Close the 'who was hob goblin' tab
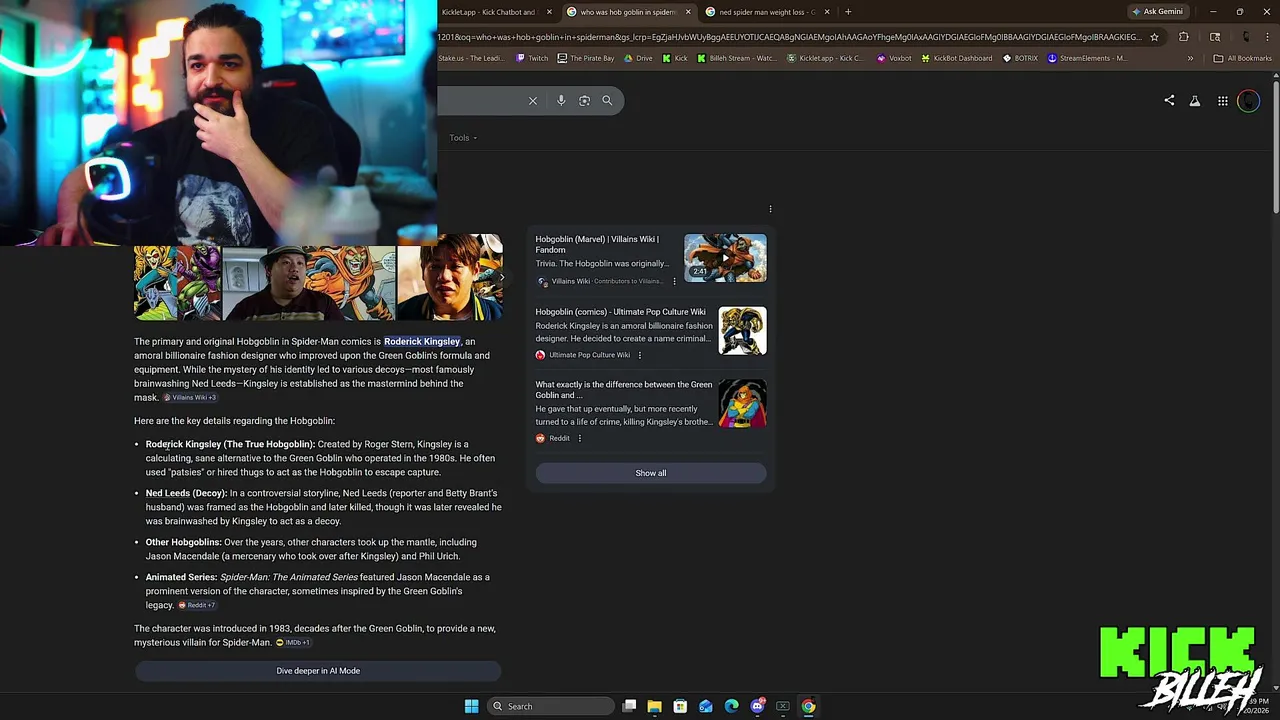The image size is (1280, 720). [x=688, y=12]
